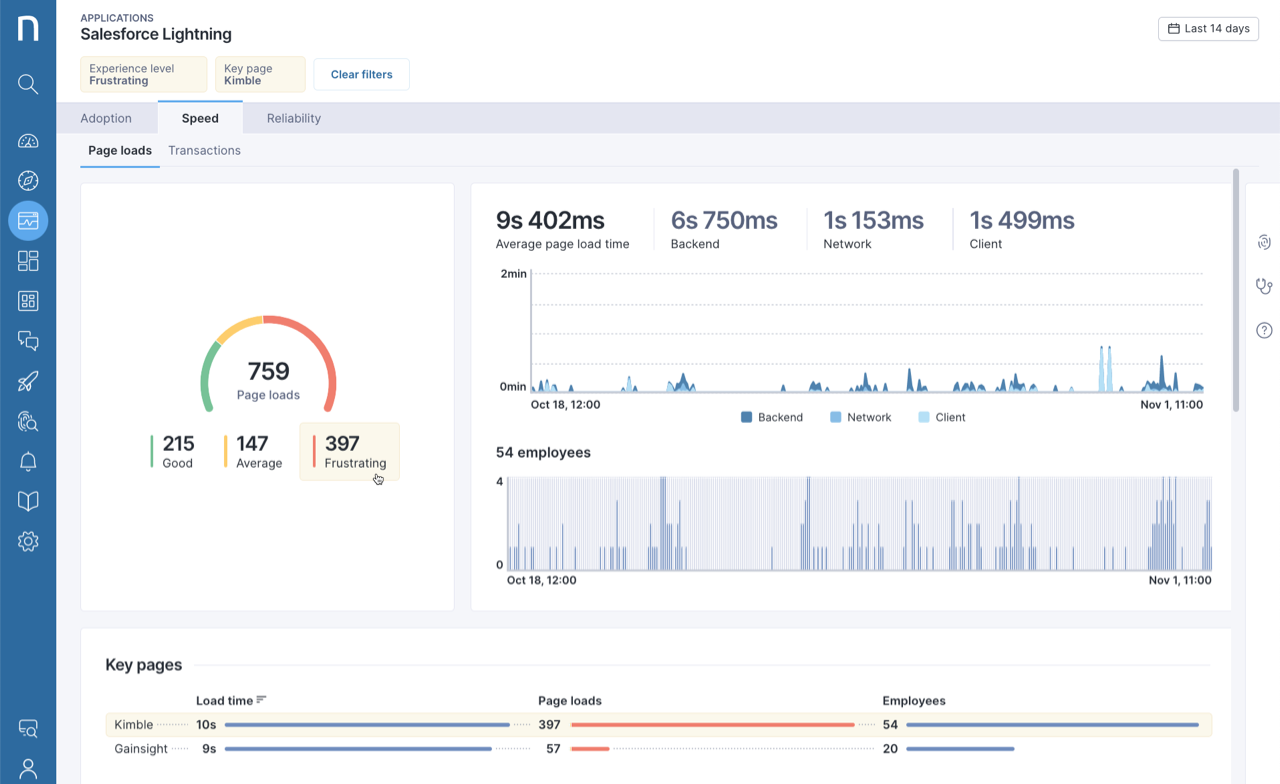
Task: Open the search magnifier in sidebar
Action: [28, 84]
